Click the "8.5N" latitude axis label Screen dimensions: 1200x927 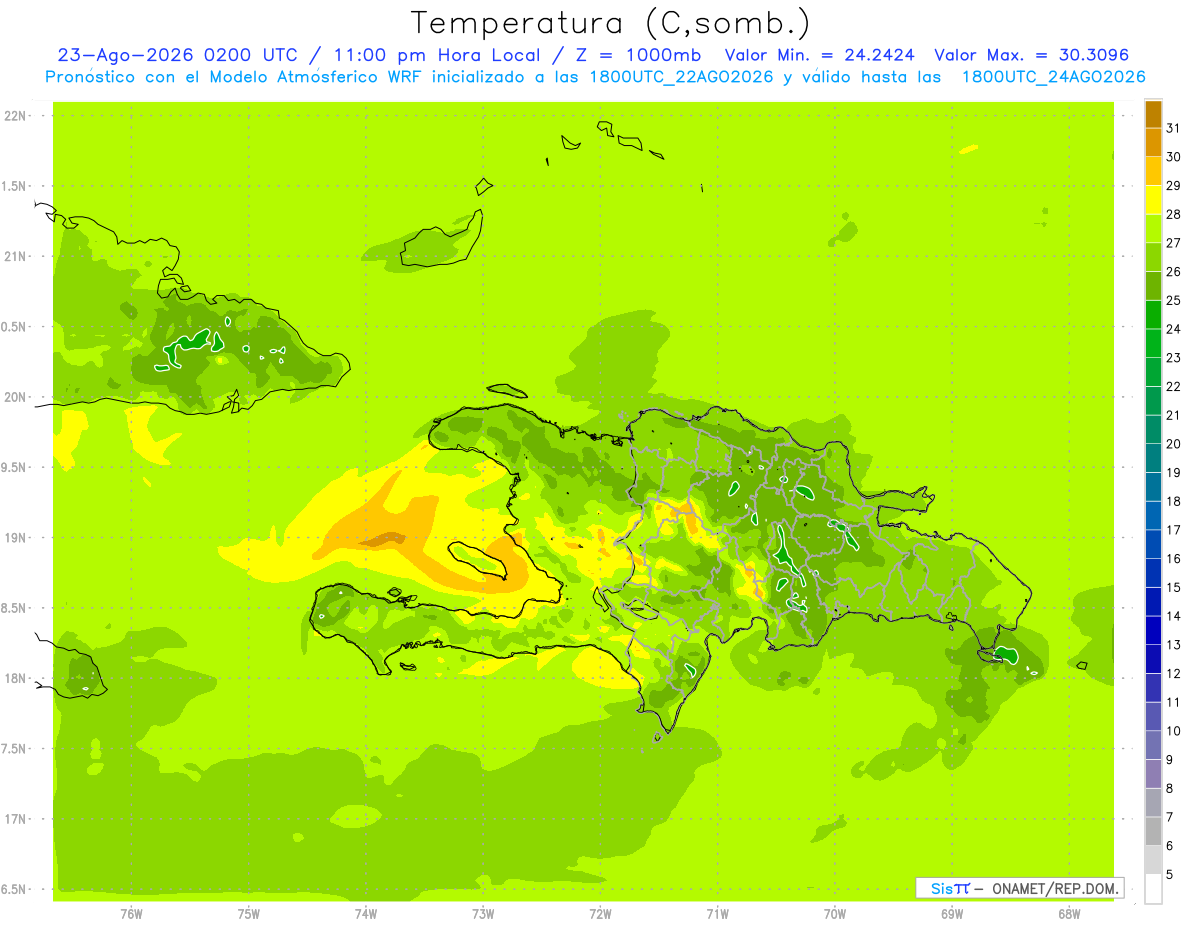tap(14, 608)
